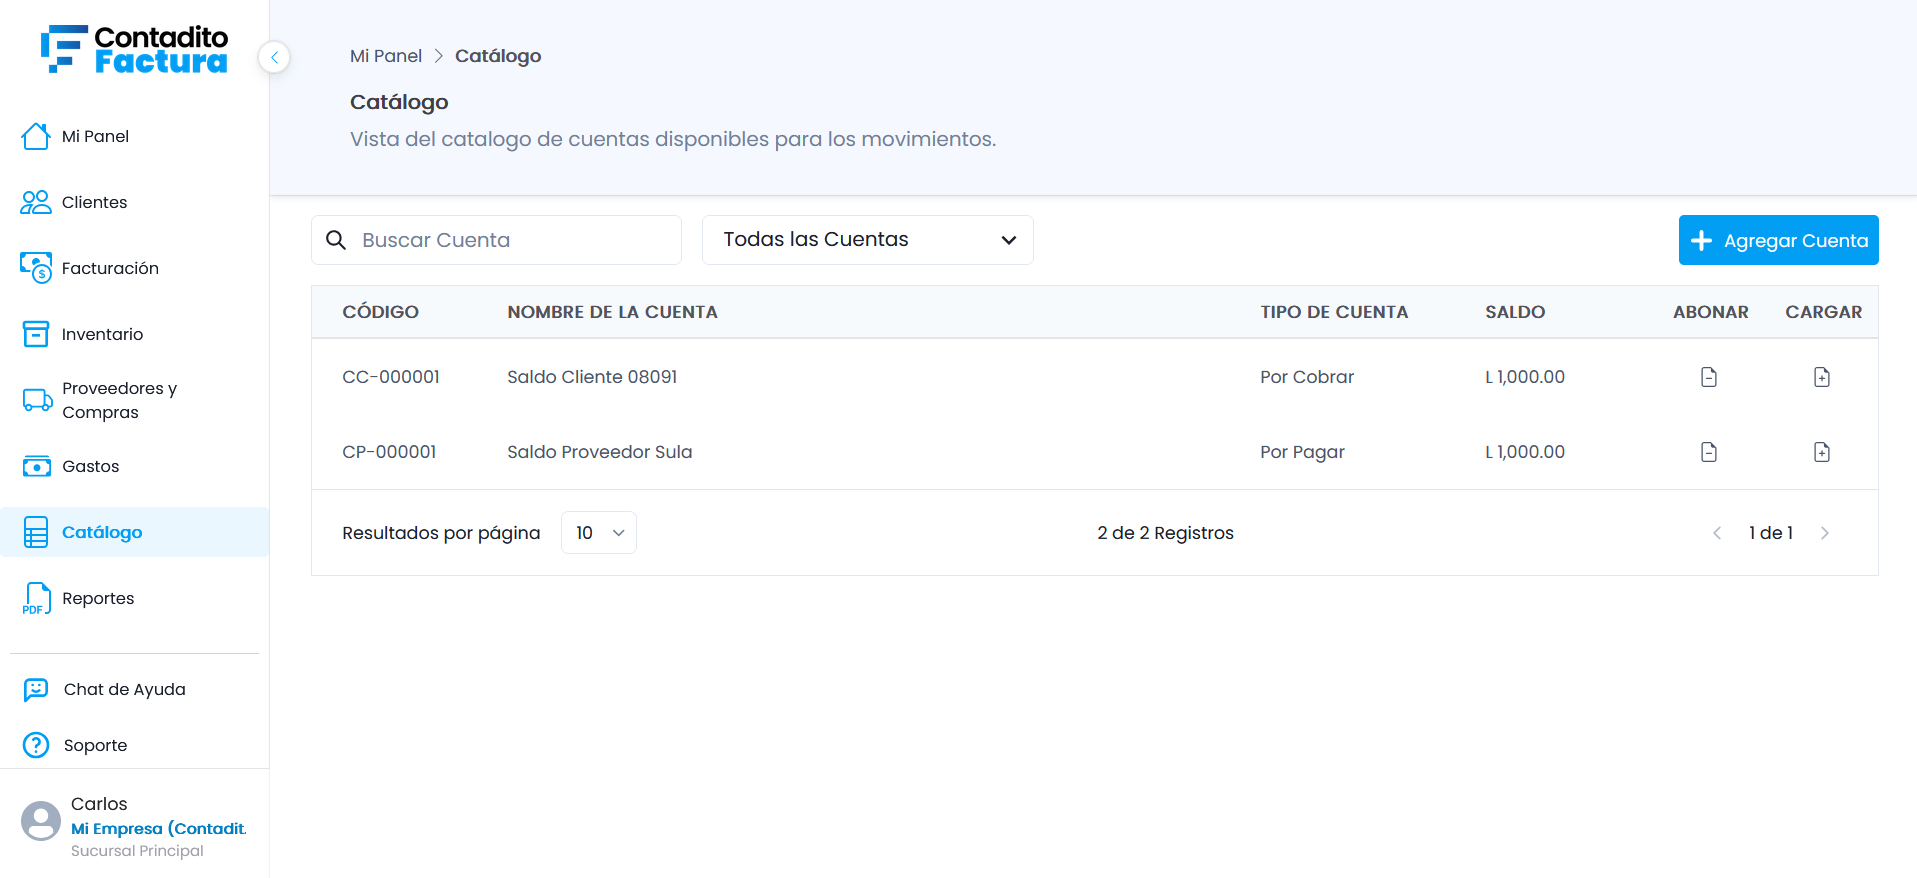Click the Reportes PDF icon
This screenshot has width=1917, height=878.
point(36,598)
